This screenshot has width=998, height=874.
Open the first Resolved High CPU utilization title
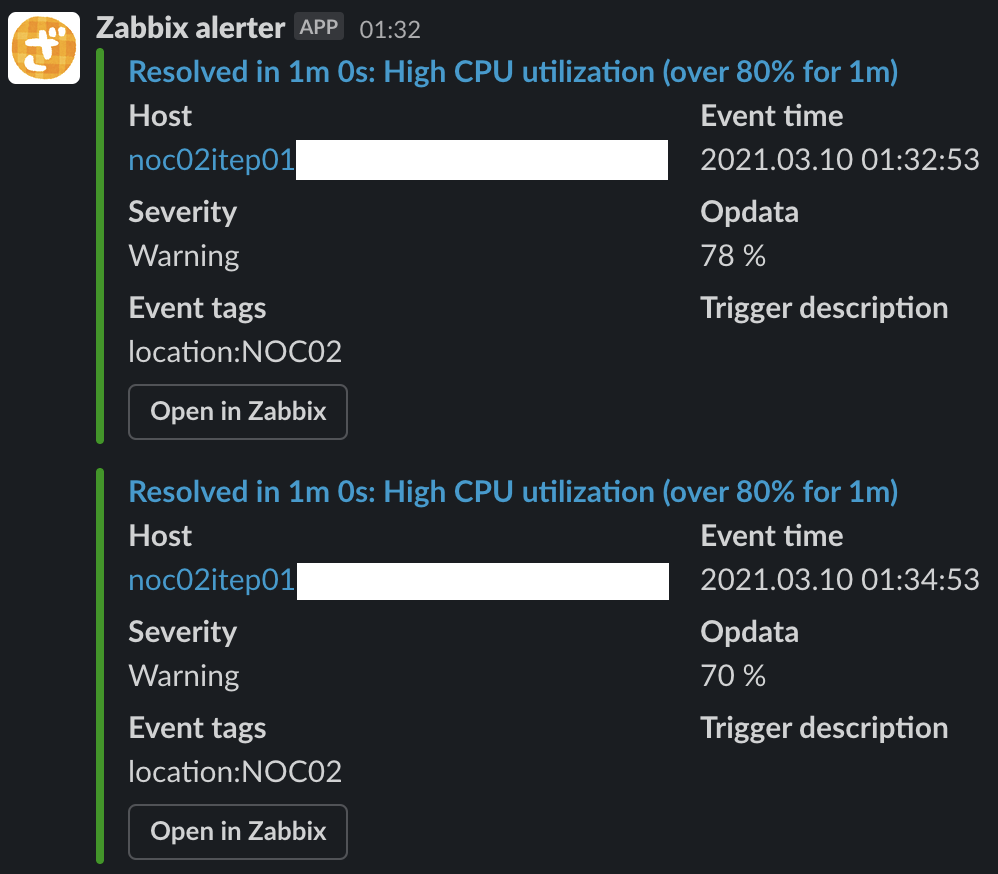coord(513,71)
